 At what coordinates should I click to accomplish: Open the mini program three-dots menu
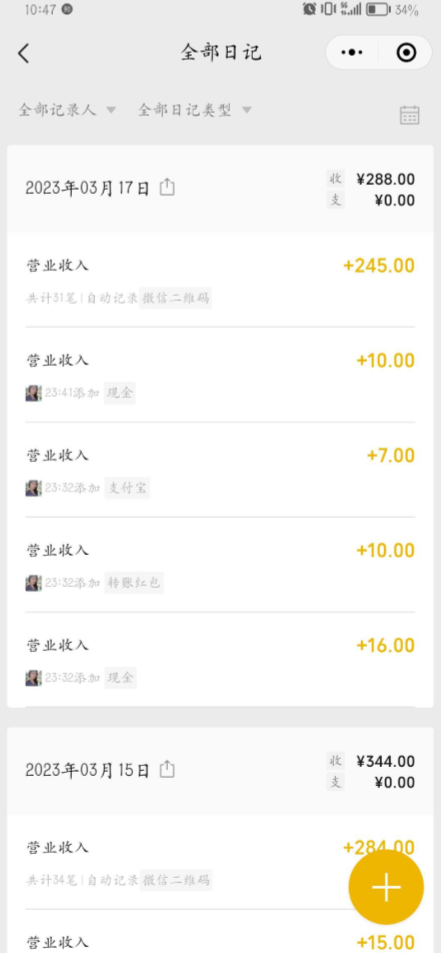[352, 53]
